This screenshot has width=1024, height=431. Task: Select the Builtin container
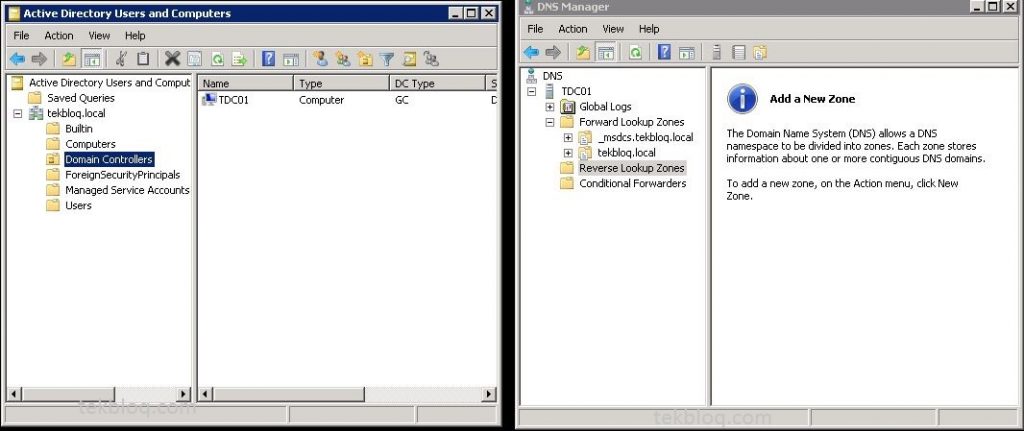(79, 129)
